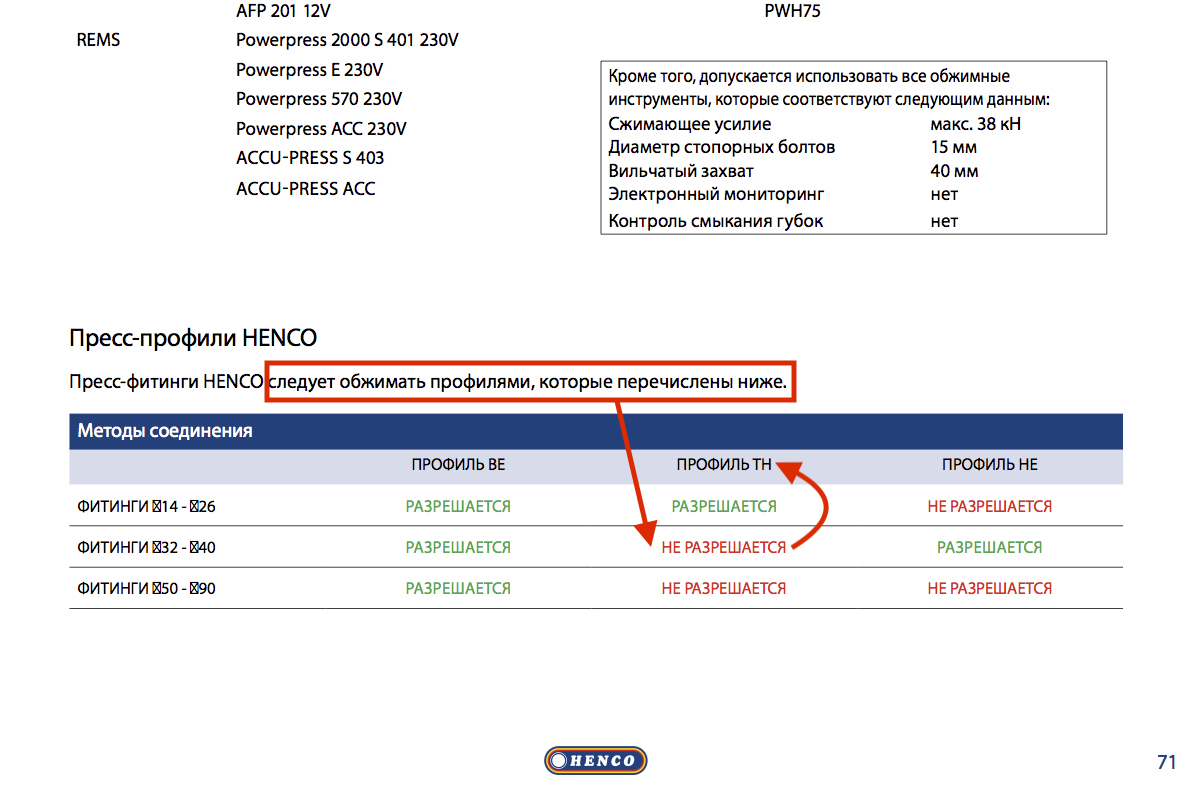Select the "Пресс-профили HENCO" heading
The image size is (1184, 787).
(193, 338)
